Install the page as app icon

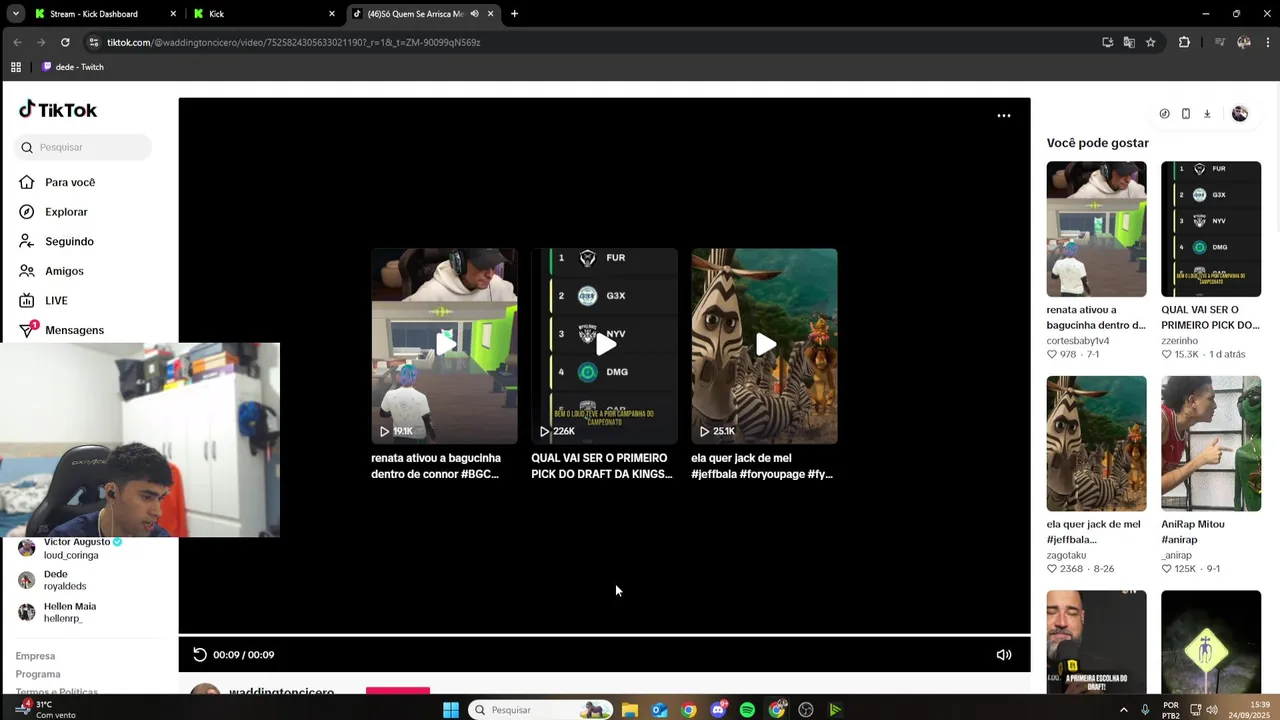[x=1107, y=42]
